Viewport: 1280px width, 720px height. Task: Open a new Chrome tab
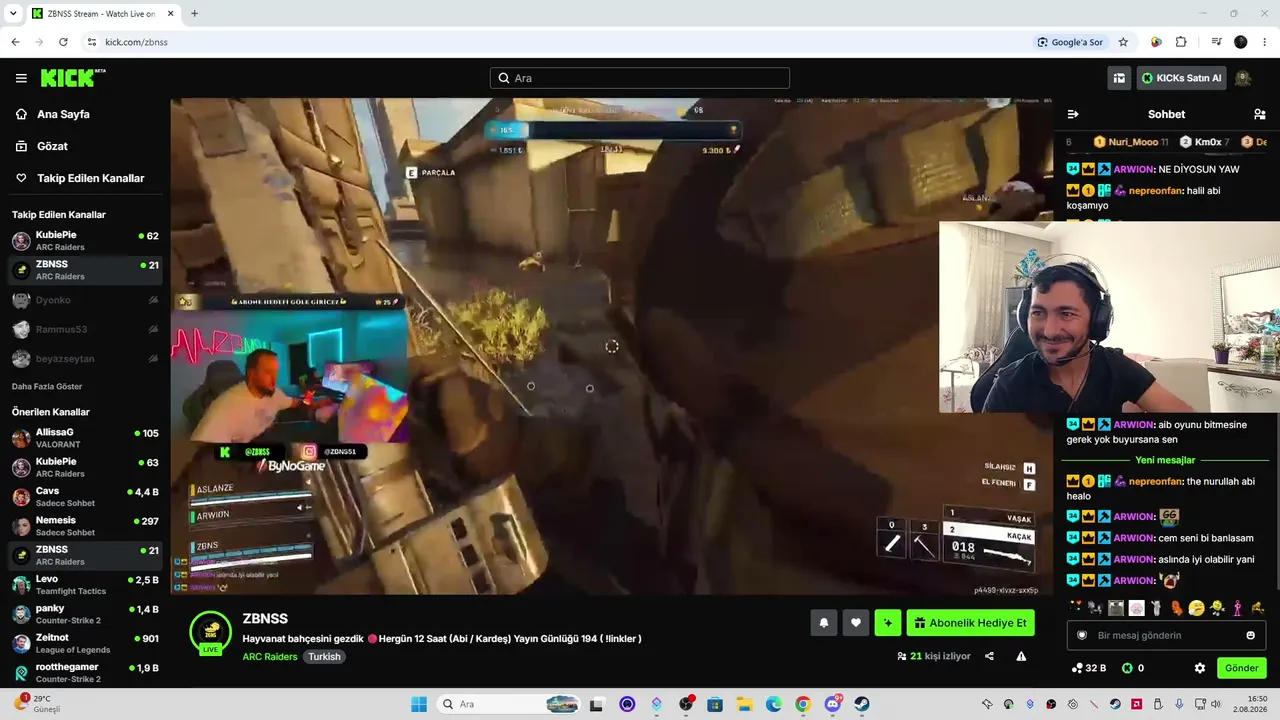[x=194, y=14]
